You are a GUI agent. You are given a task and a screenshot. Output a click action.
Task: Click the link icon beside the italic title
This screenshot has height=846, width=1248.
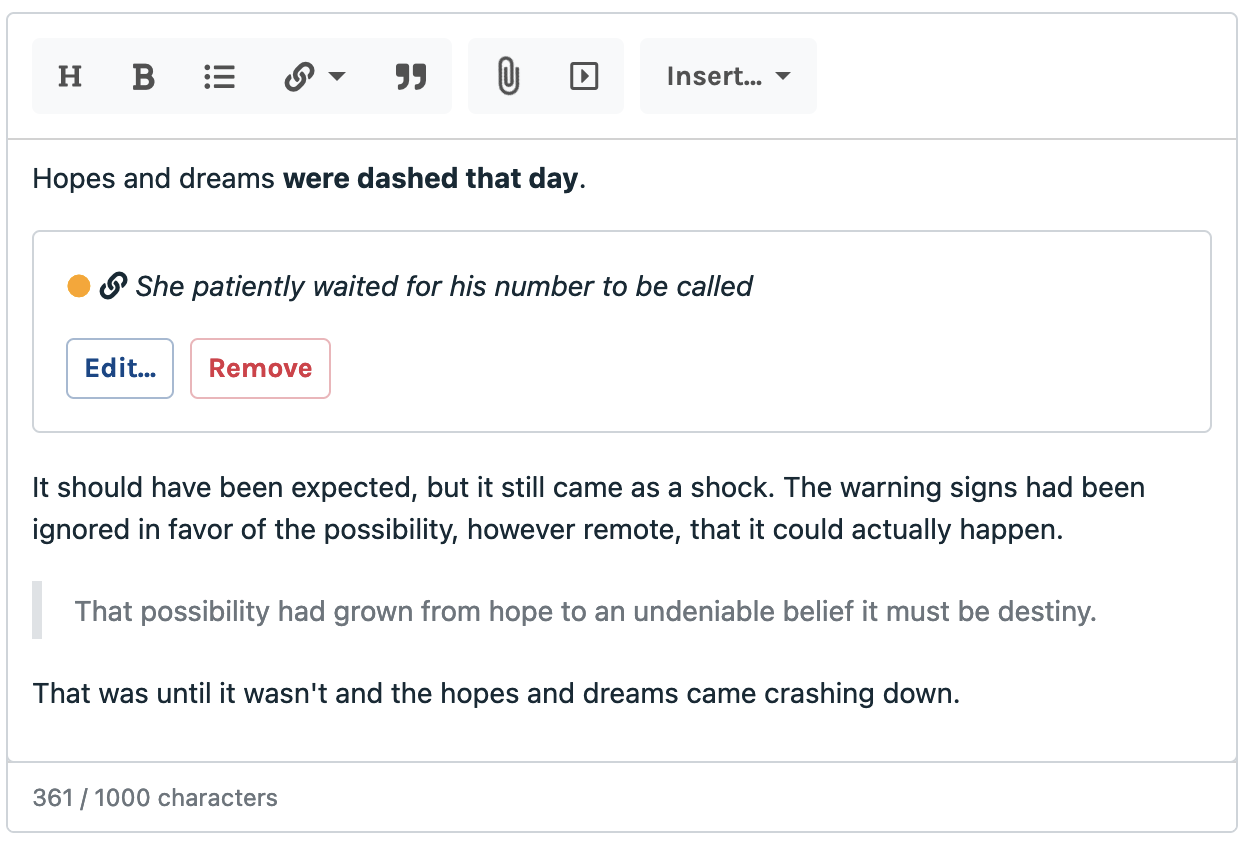pos(113,287)
